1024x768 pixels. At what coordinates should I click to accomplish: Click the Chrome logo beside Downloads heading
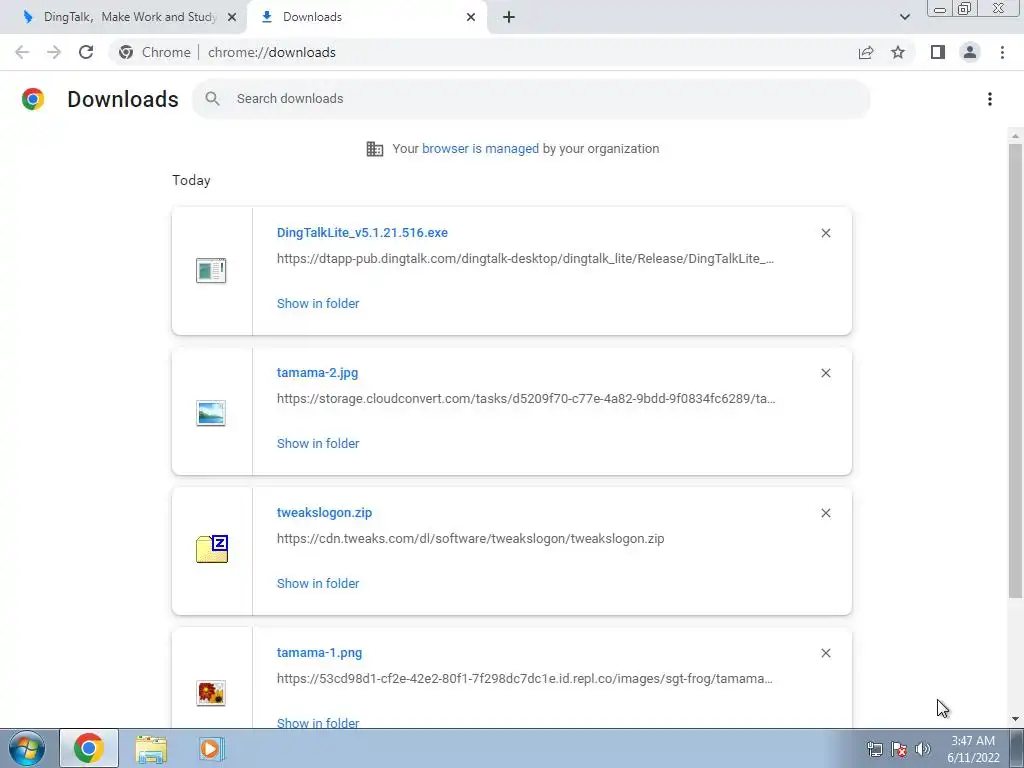point(33,99)
